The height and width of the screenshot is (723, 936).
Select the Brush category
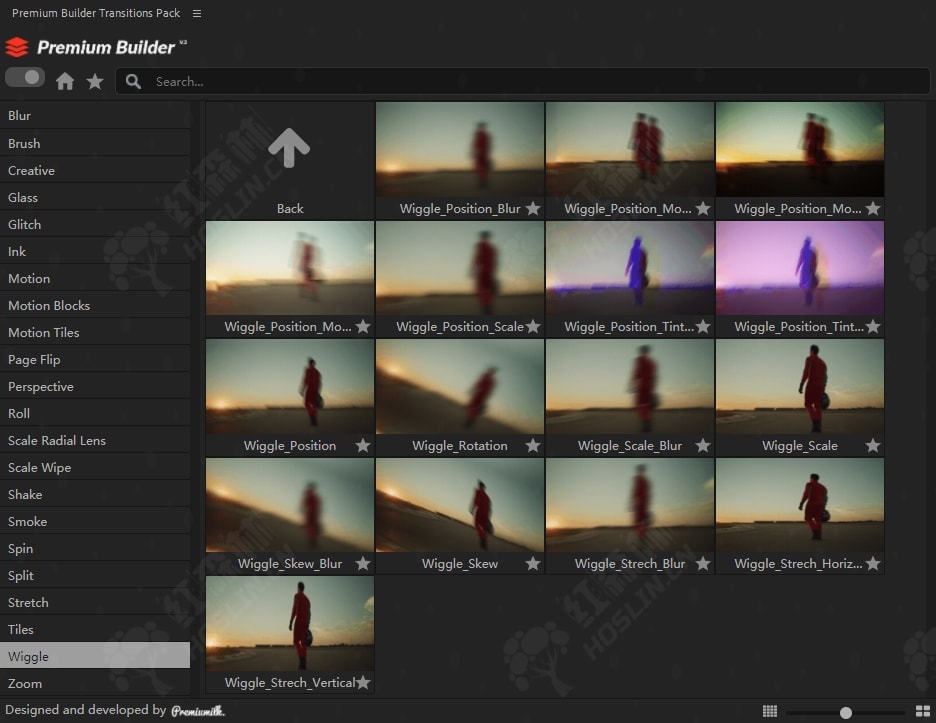(95, 143)
